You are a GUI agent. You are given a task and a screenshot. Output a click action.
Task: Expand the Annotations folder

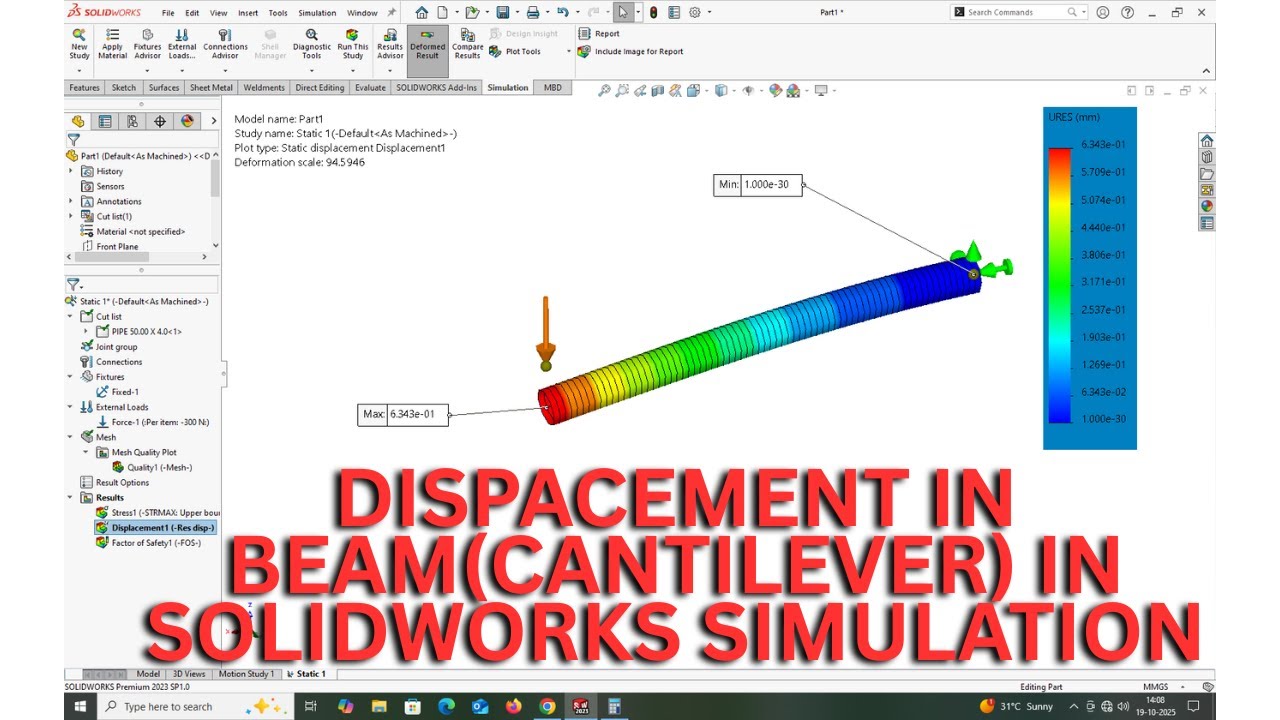[x=71, y=201]
